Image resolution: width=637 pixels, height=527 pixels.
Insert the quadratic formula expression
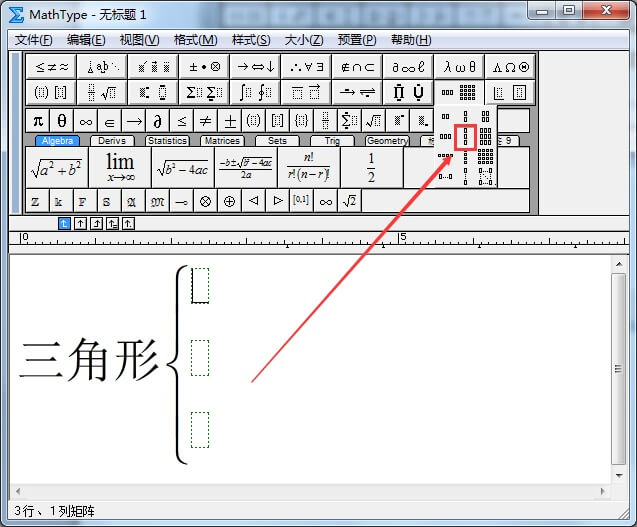[246, 167]
